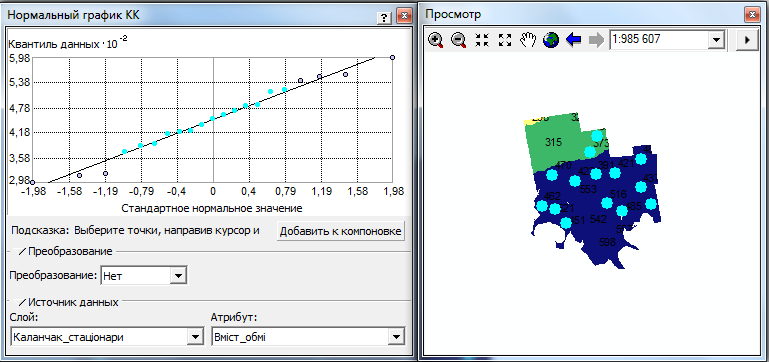The image size is (769, 362).
Task: Click the map label 598
Action: tap(607, 242)
